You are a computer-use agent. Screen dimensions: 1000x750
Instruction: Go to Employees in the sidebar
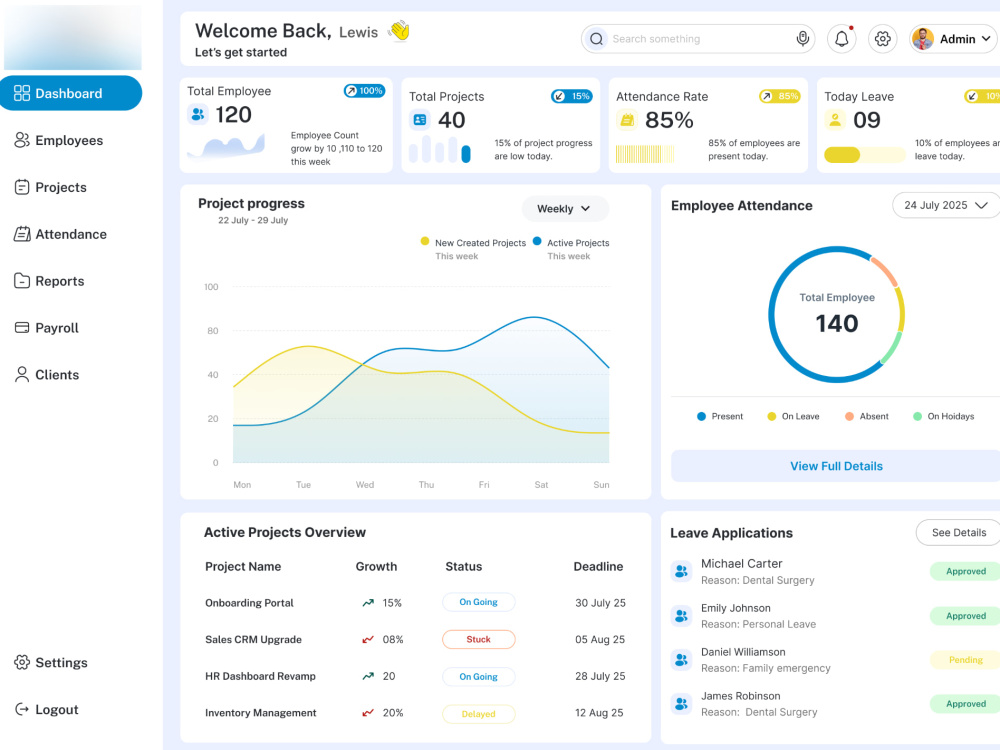pyautogui.click(x=59, y=140)
